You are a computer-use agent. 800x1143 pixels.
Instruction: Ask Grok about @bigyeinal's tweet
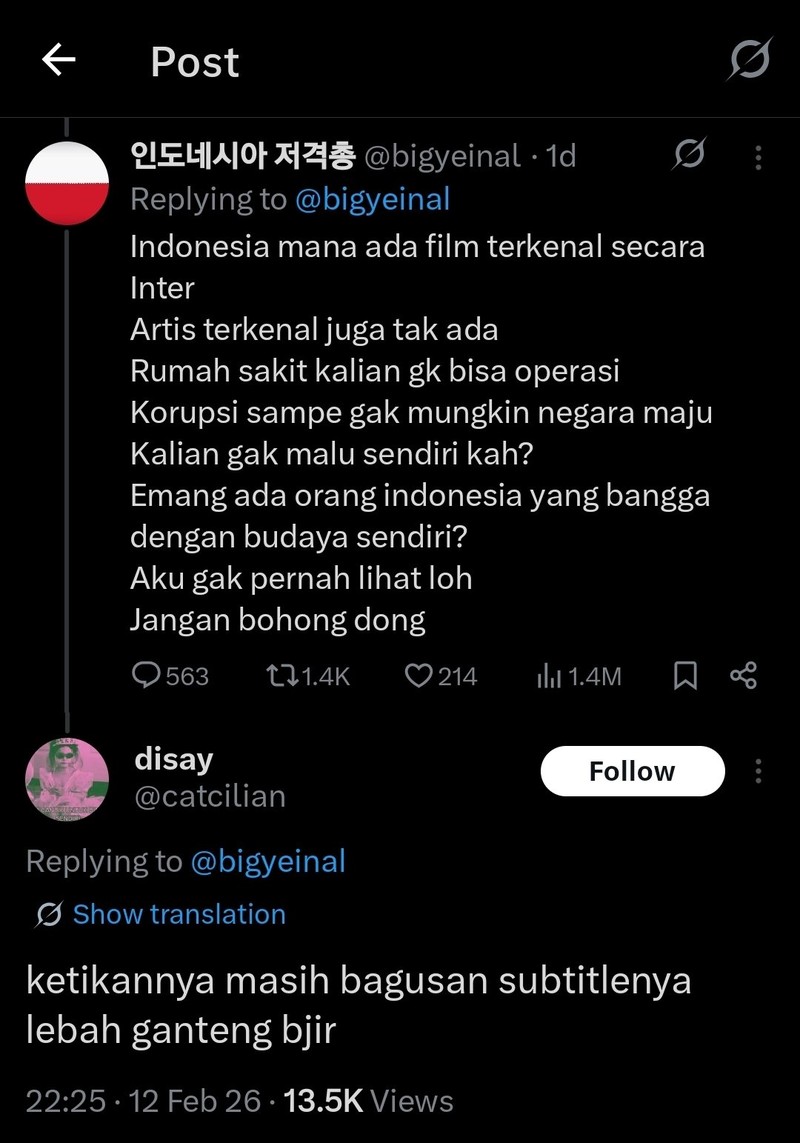688,156
